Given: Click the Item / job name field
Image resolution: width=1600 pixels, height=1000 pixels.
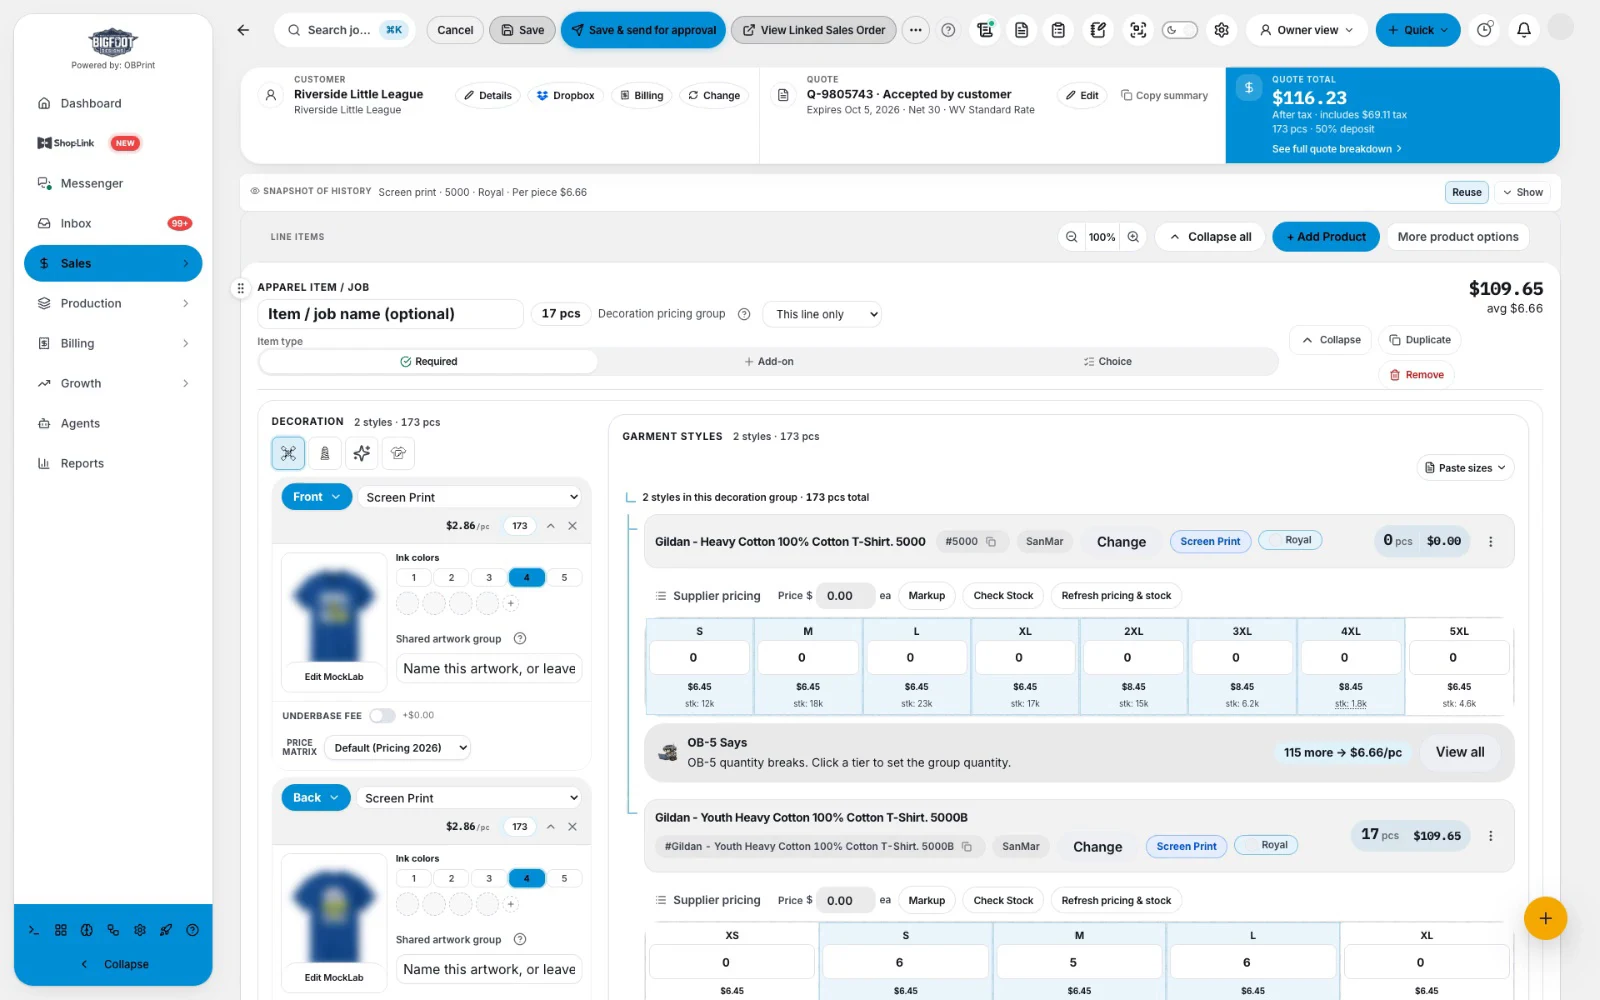Looking at the screenshot, I should tap(390, 314).
